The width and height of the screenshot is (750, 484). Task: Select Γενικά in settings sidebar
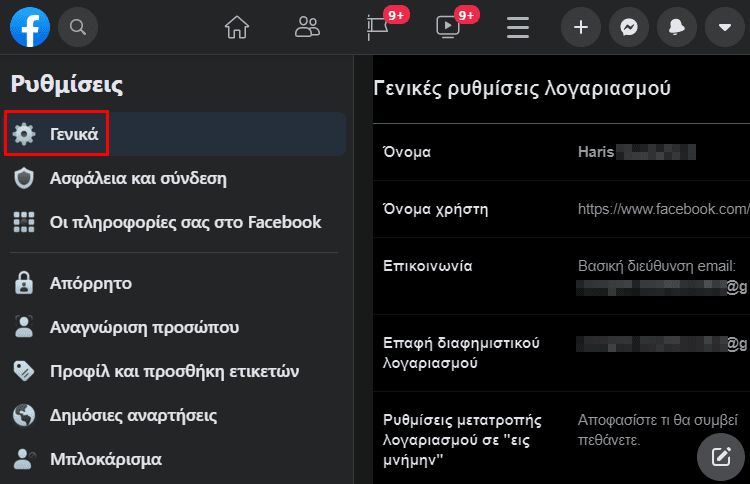click(x=175, y=134)
